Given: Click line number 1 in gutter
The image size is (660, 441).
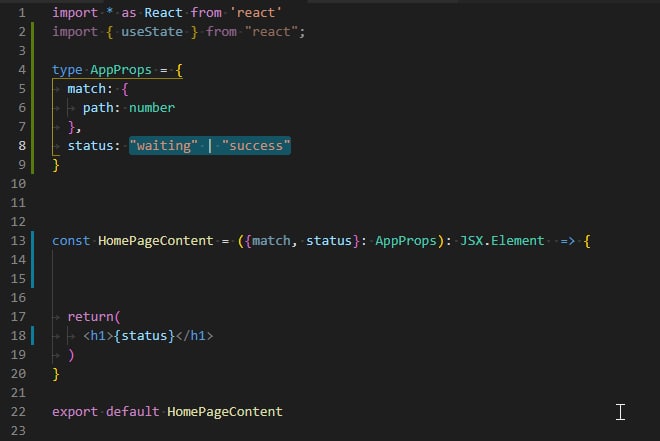Looking at the screenshot, I should tap(22, 13).
